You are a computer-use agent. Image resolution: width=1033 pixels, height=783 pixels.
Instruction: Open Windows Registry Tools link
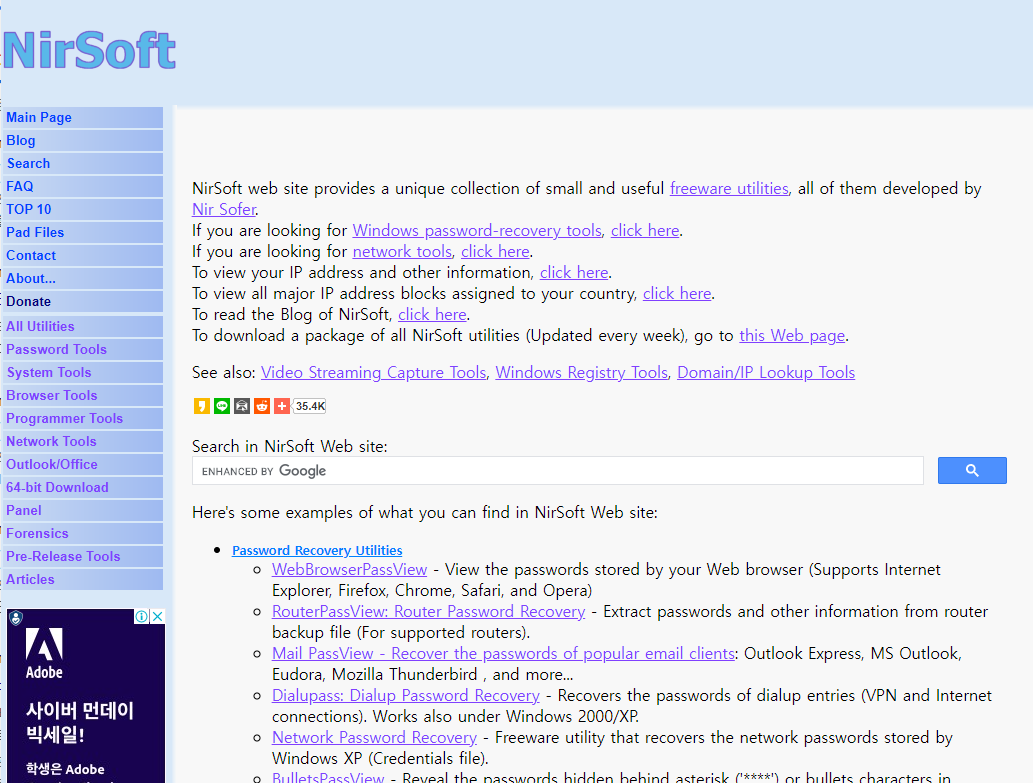click(582, 373)
